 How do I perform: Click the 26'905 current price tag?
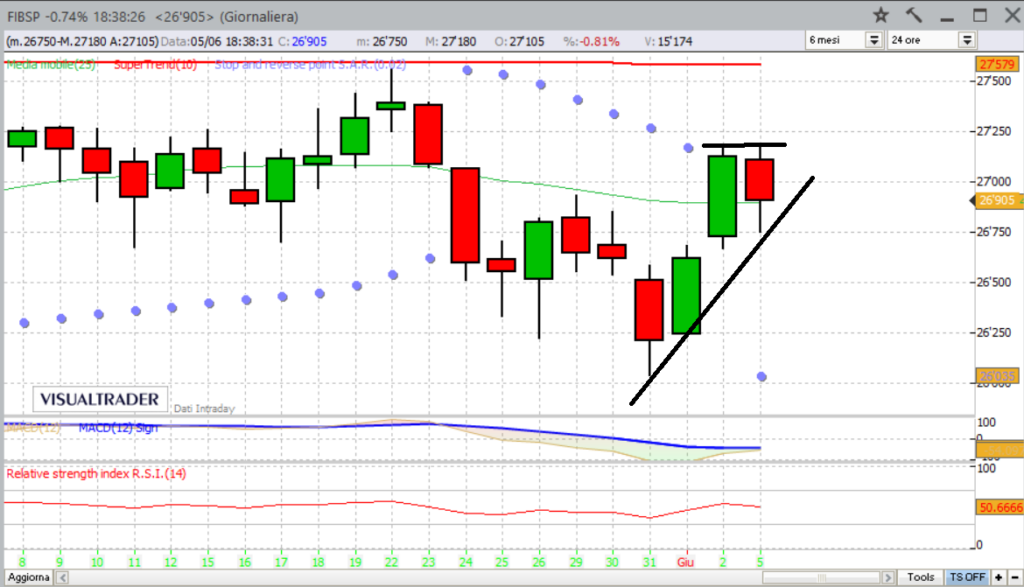point(995,201)
